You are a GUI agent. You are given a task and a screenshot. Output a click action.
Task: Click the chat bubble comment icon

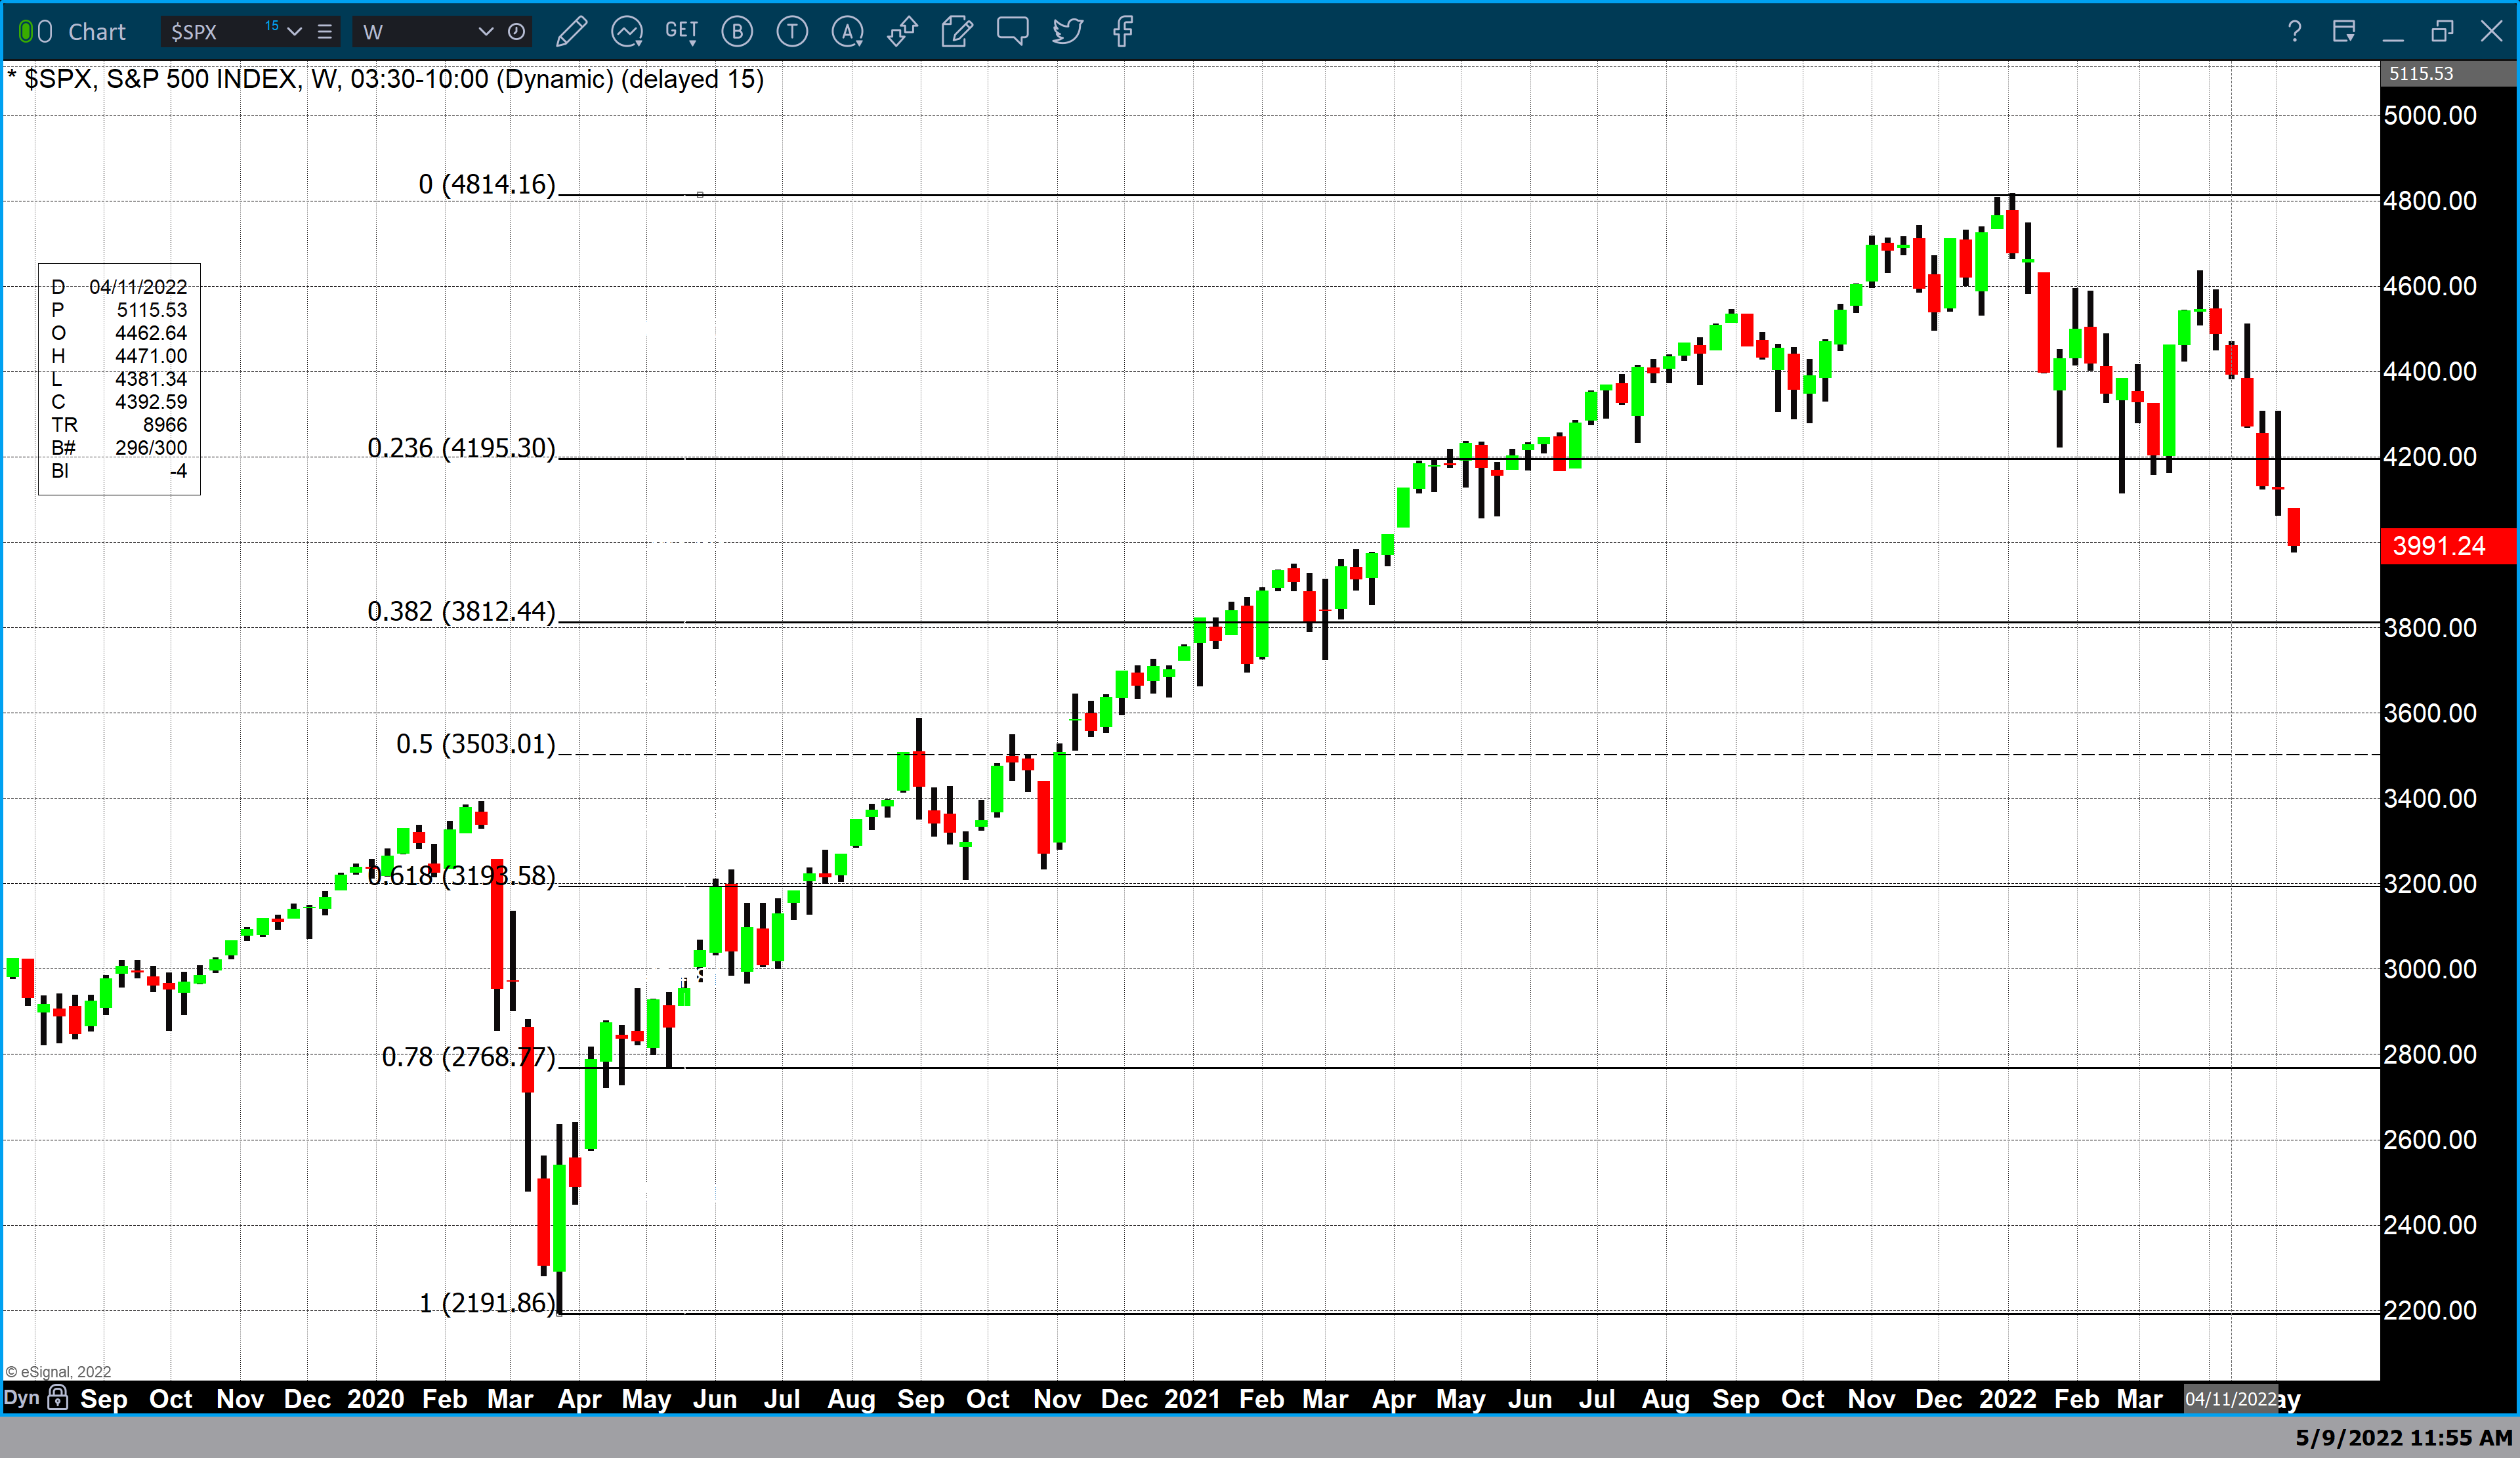(x=1012, y=31)
